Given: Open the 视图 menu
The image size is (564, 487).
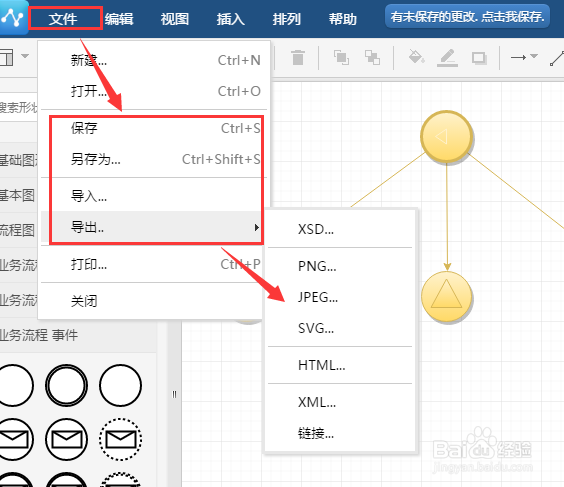Looking at the screenshot, I should tap(175, 18).
